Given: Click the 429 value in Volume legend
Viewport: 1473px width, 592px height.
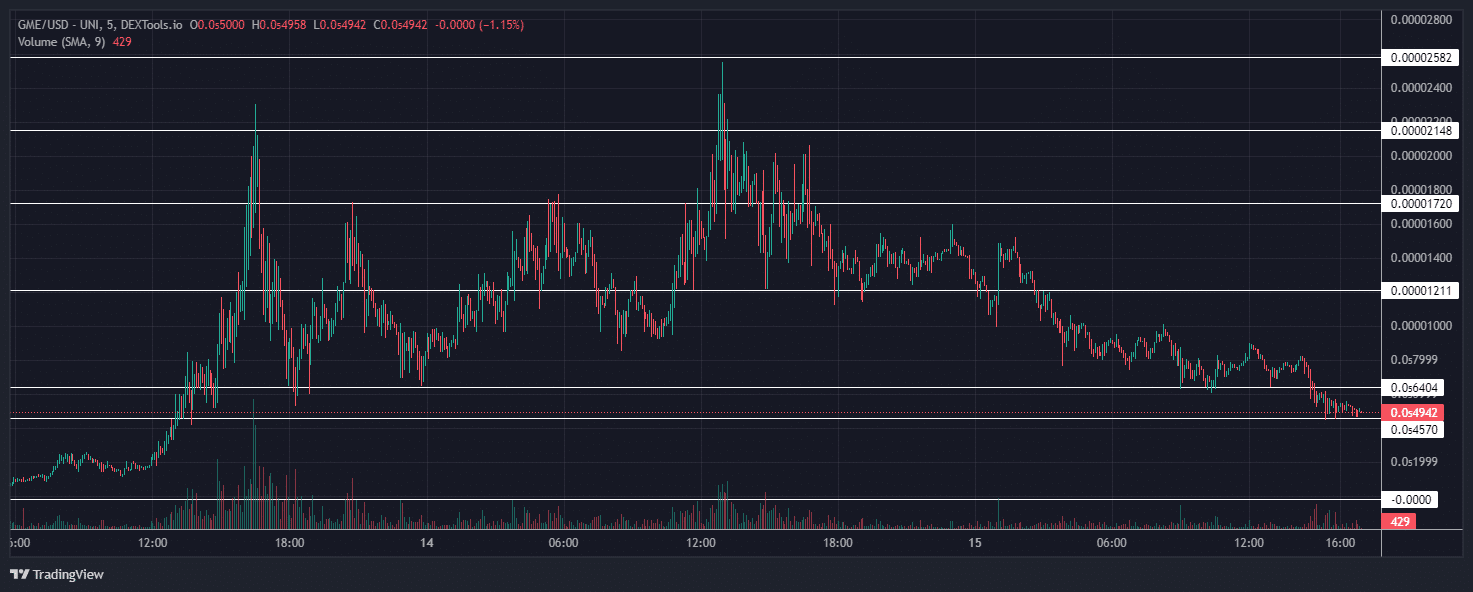Looking at the screenshot, I should click(x=124, y=42).
